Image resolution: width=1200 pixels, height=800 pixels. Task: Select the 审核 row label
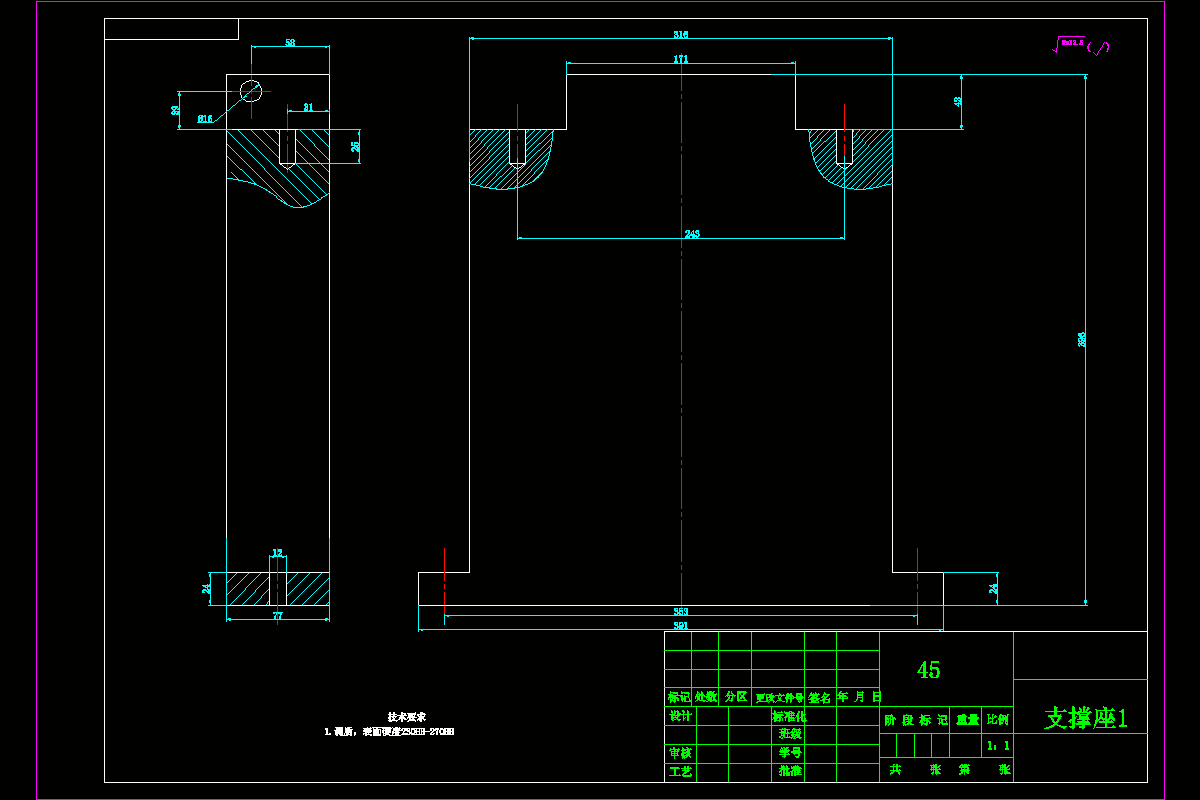tap(680, 752)
